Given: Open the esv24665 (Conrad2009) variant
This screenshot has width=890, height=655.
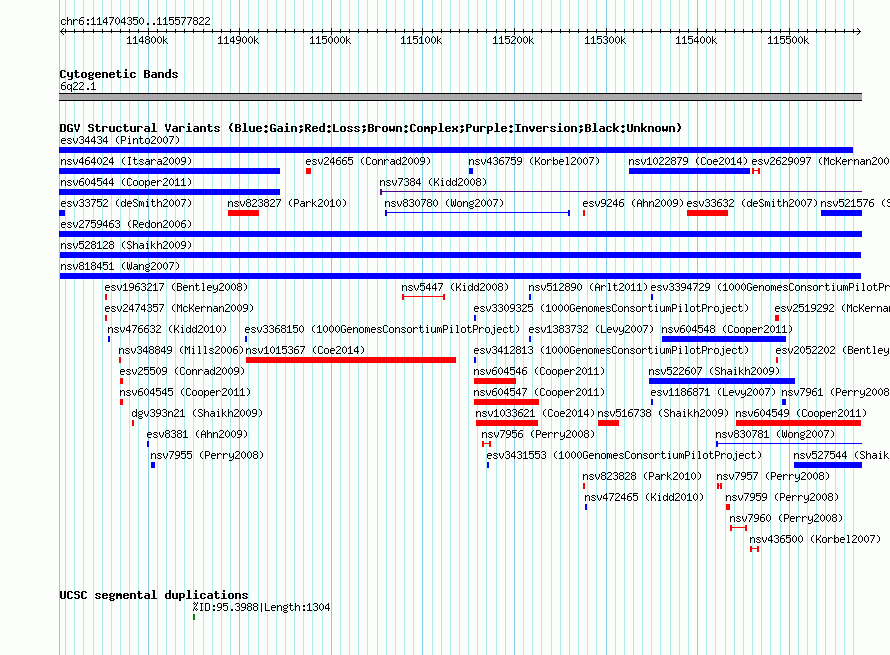Looking at the screenshot, I should (368, 161).
